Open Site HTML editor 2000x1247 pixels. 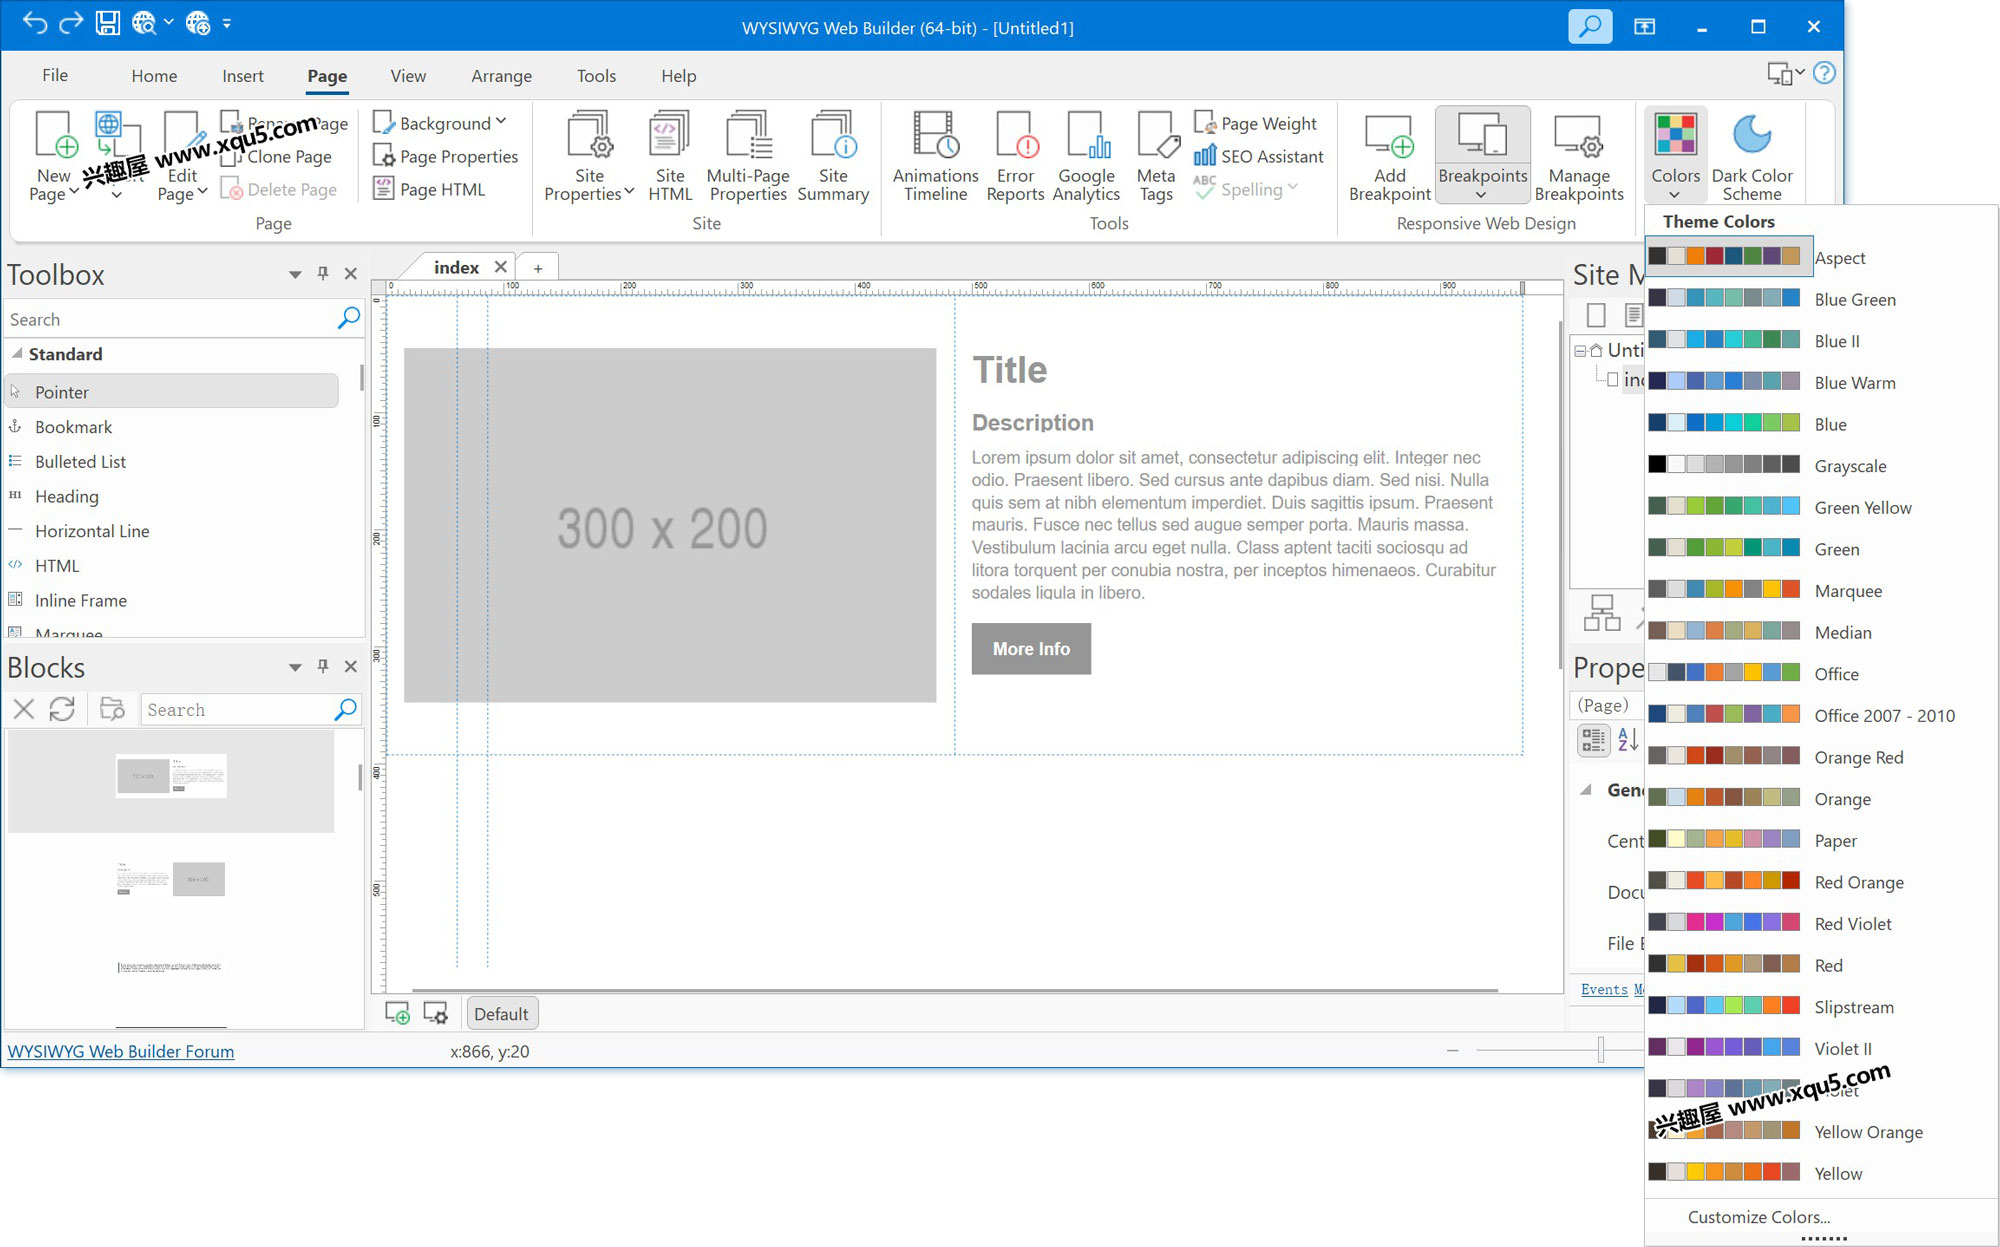[669, 156]
